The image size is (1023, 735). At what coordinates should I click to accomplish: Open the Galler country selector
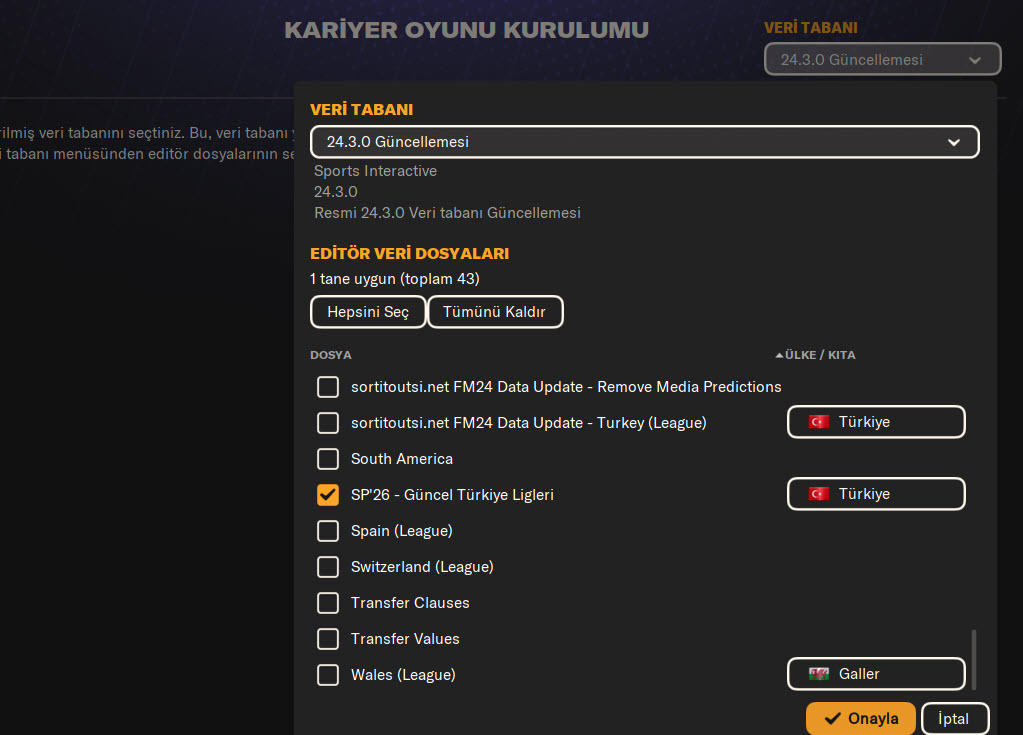[876, 674]
